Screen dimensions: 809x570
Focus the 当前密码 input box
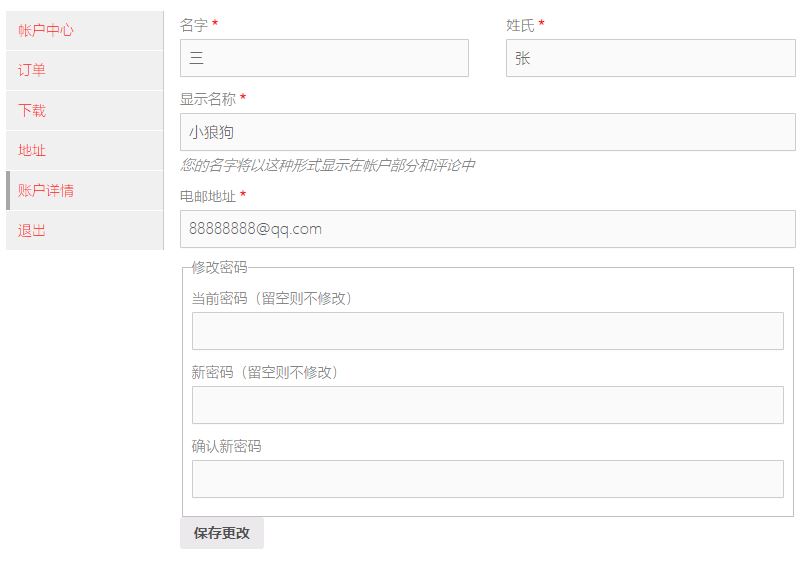tap(488, 331)
